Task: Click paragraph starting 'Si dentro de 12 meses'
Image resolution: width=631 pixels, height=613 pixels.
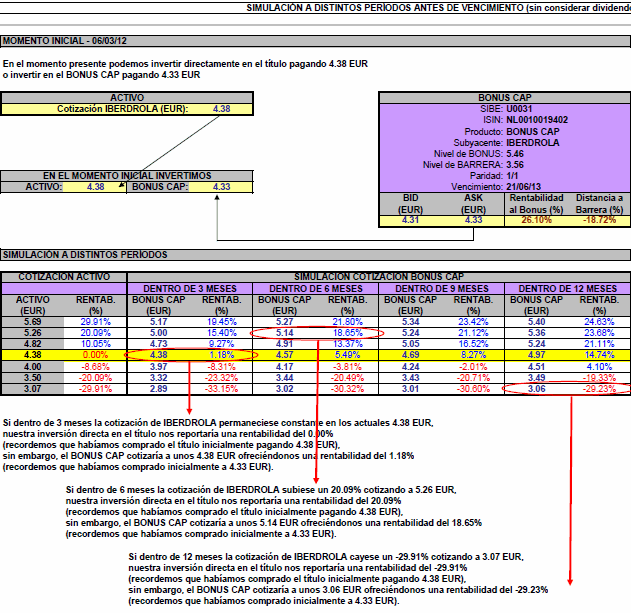Action: 338,579
